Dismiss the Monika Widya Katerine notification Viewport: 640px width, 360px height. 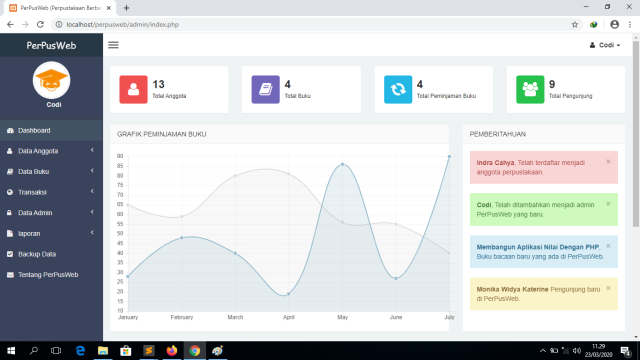pyautogui.click(x=608, y=288)
